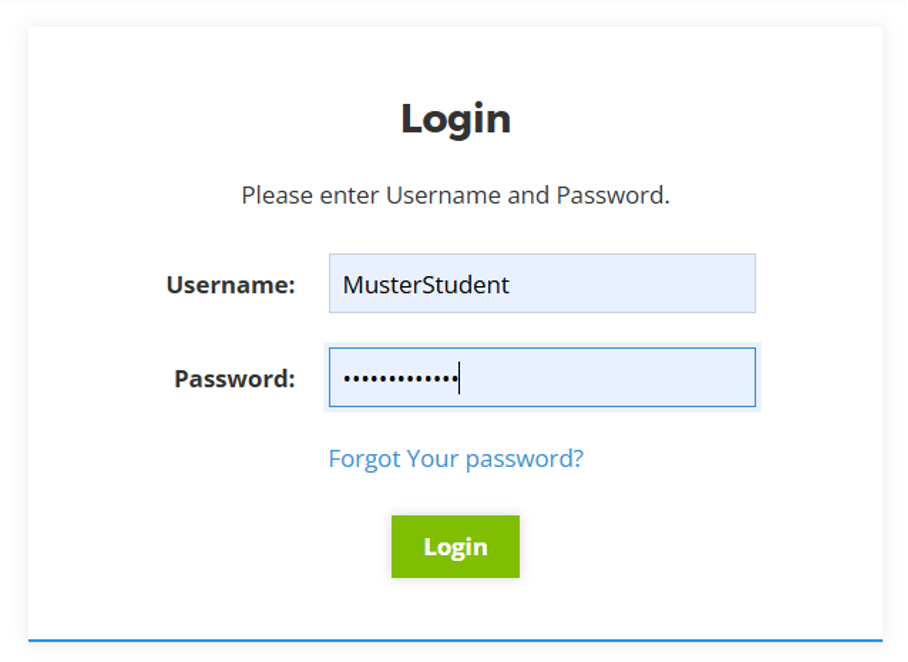The width and height of the screenshot is (908, 662).
Task: Click the bold Login heading
Action: (x=456, y=119)
